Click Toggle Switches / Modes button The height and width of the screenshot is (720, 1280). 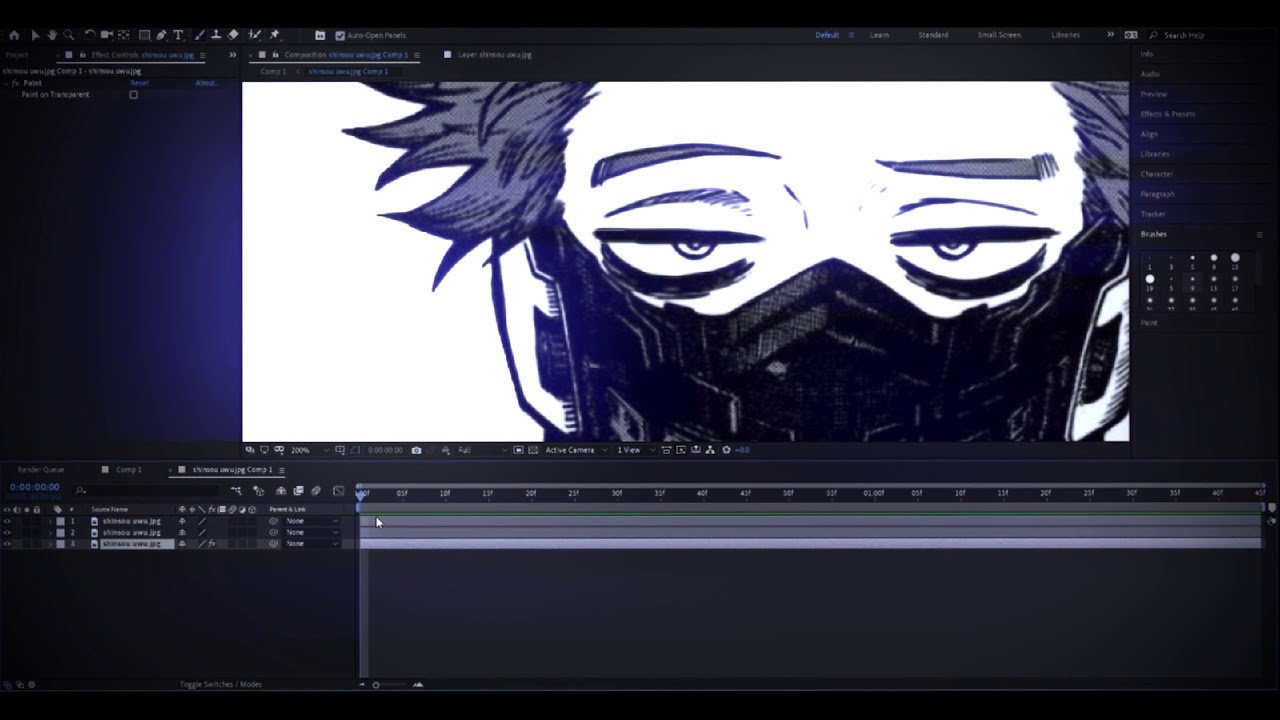click(220, 685)
